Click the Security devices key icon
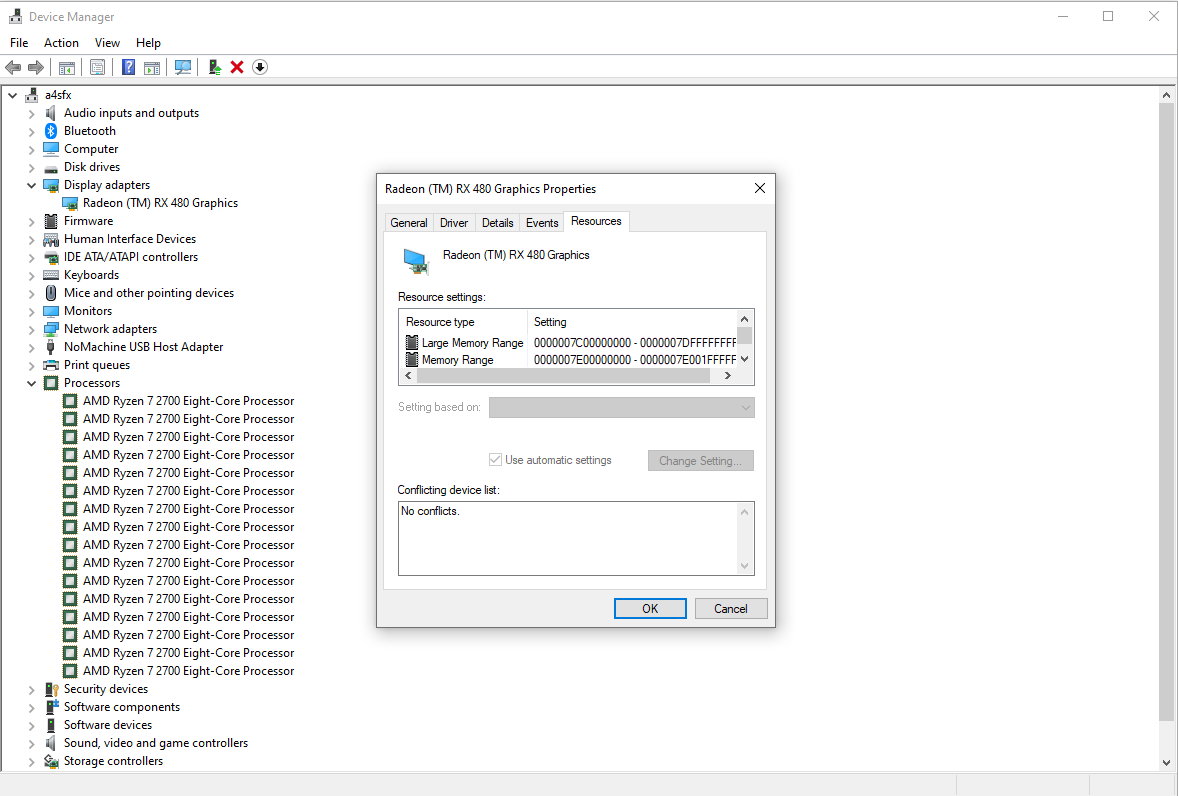1178x796 pixels. click(51, 689)
